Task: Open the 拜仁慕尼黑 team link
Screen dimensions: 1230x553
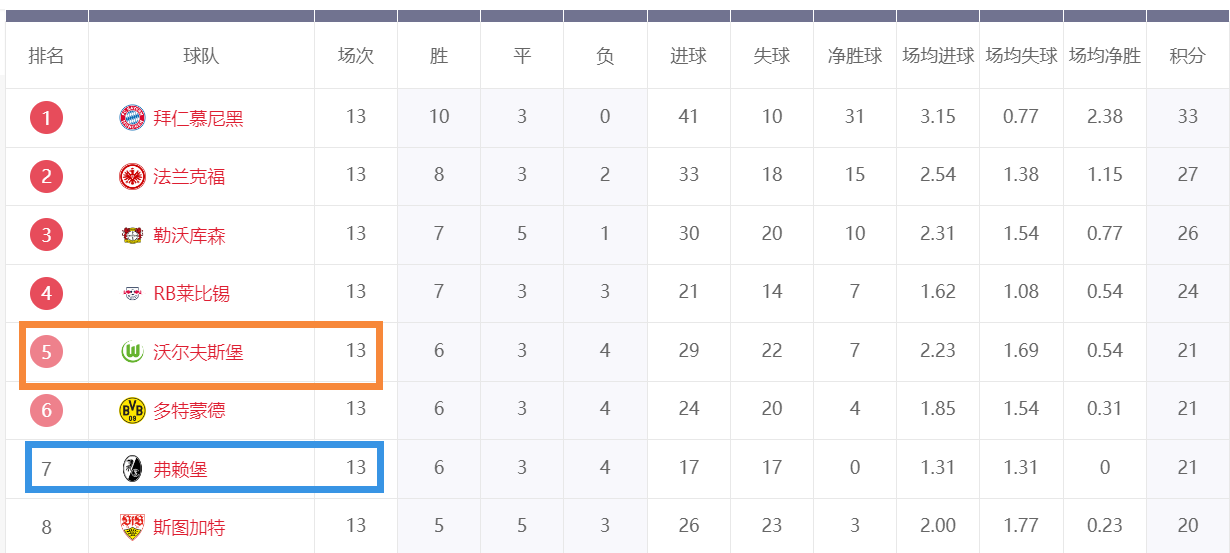Action: pyautogui.click(x=198, y=118)
